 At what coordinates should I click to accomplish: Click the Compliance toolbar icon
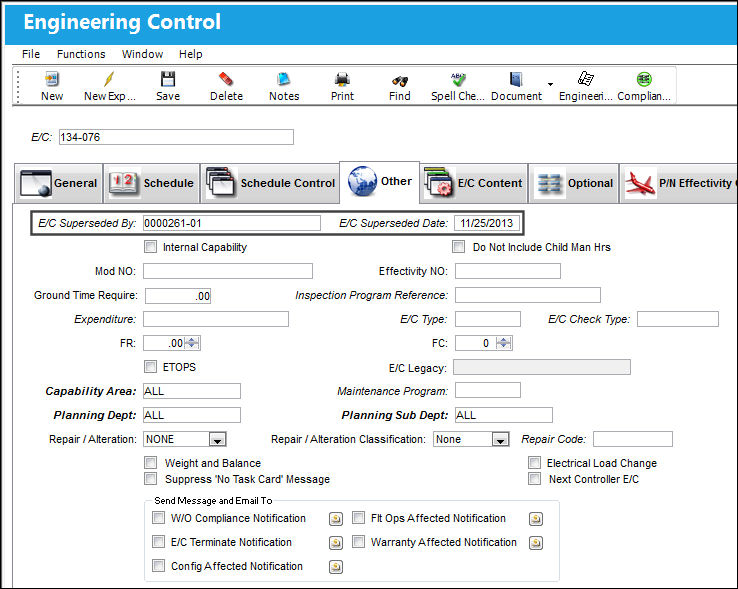(x=644, y=79)
